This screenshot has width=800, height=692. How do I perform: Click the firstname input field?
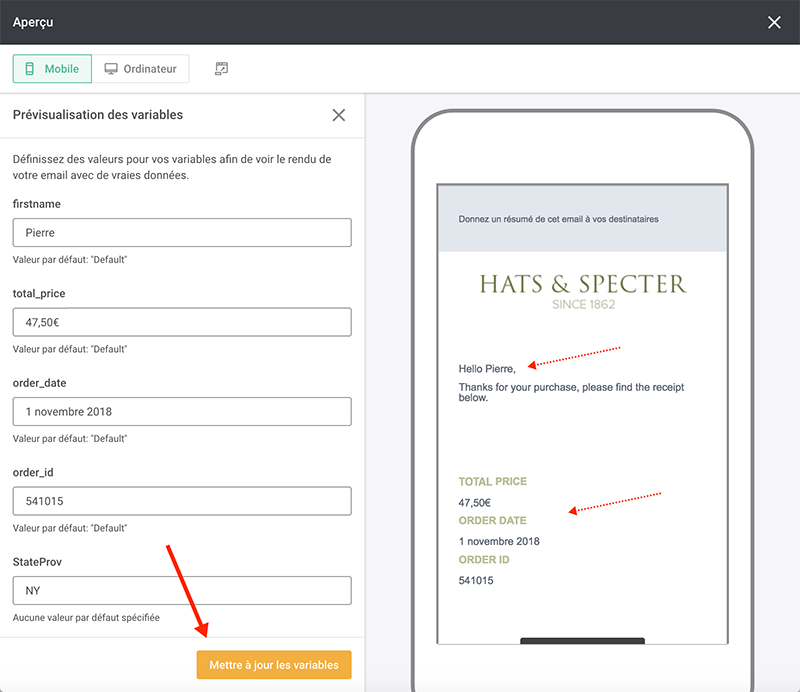tap(182, 233)
